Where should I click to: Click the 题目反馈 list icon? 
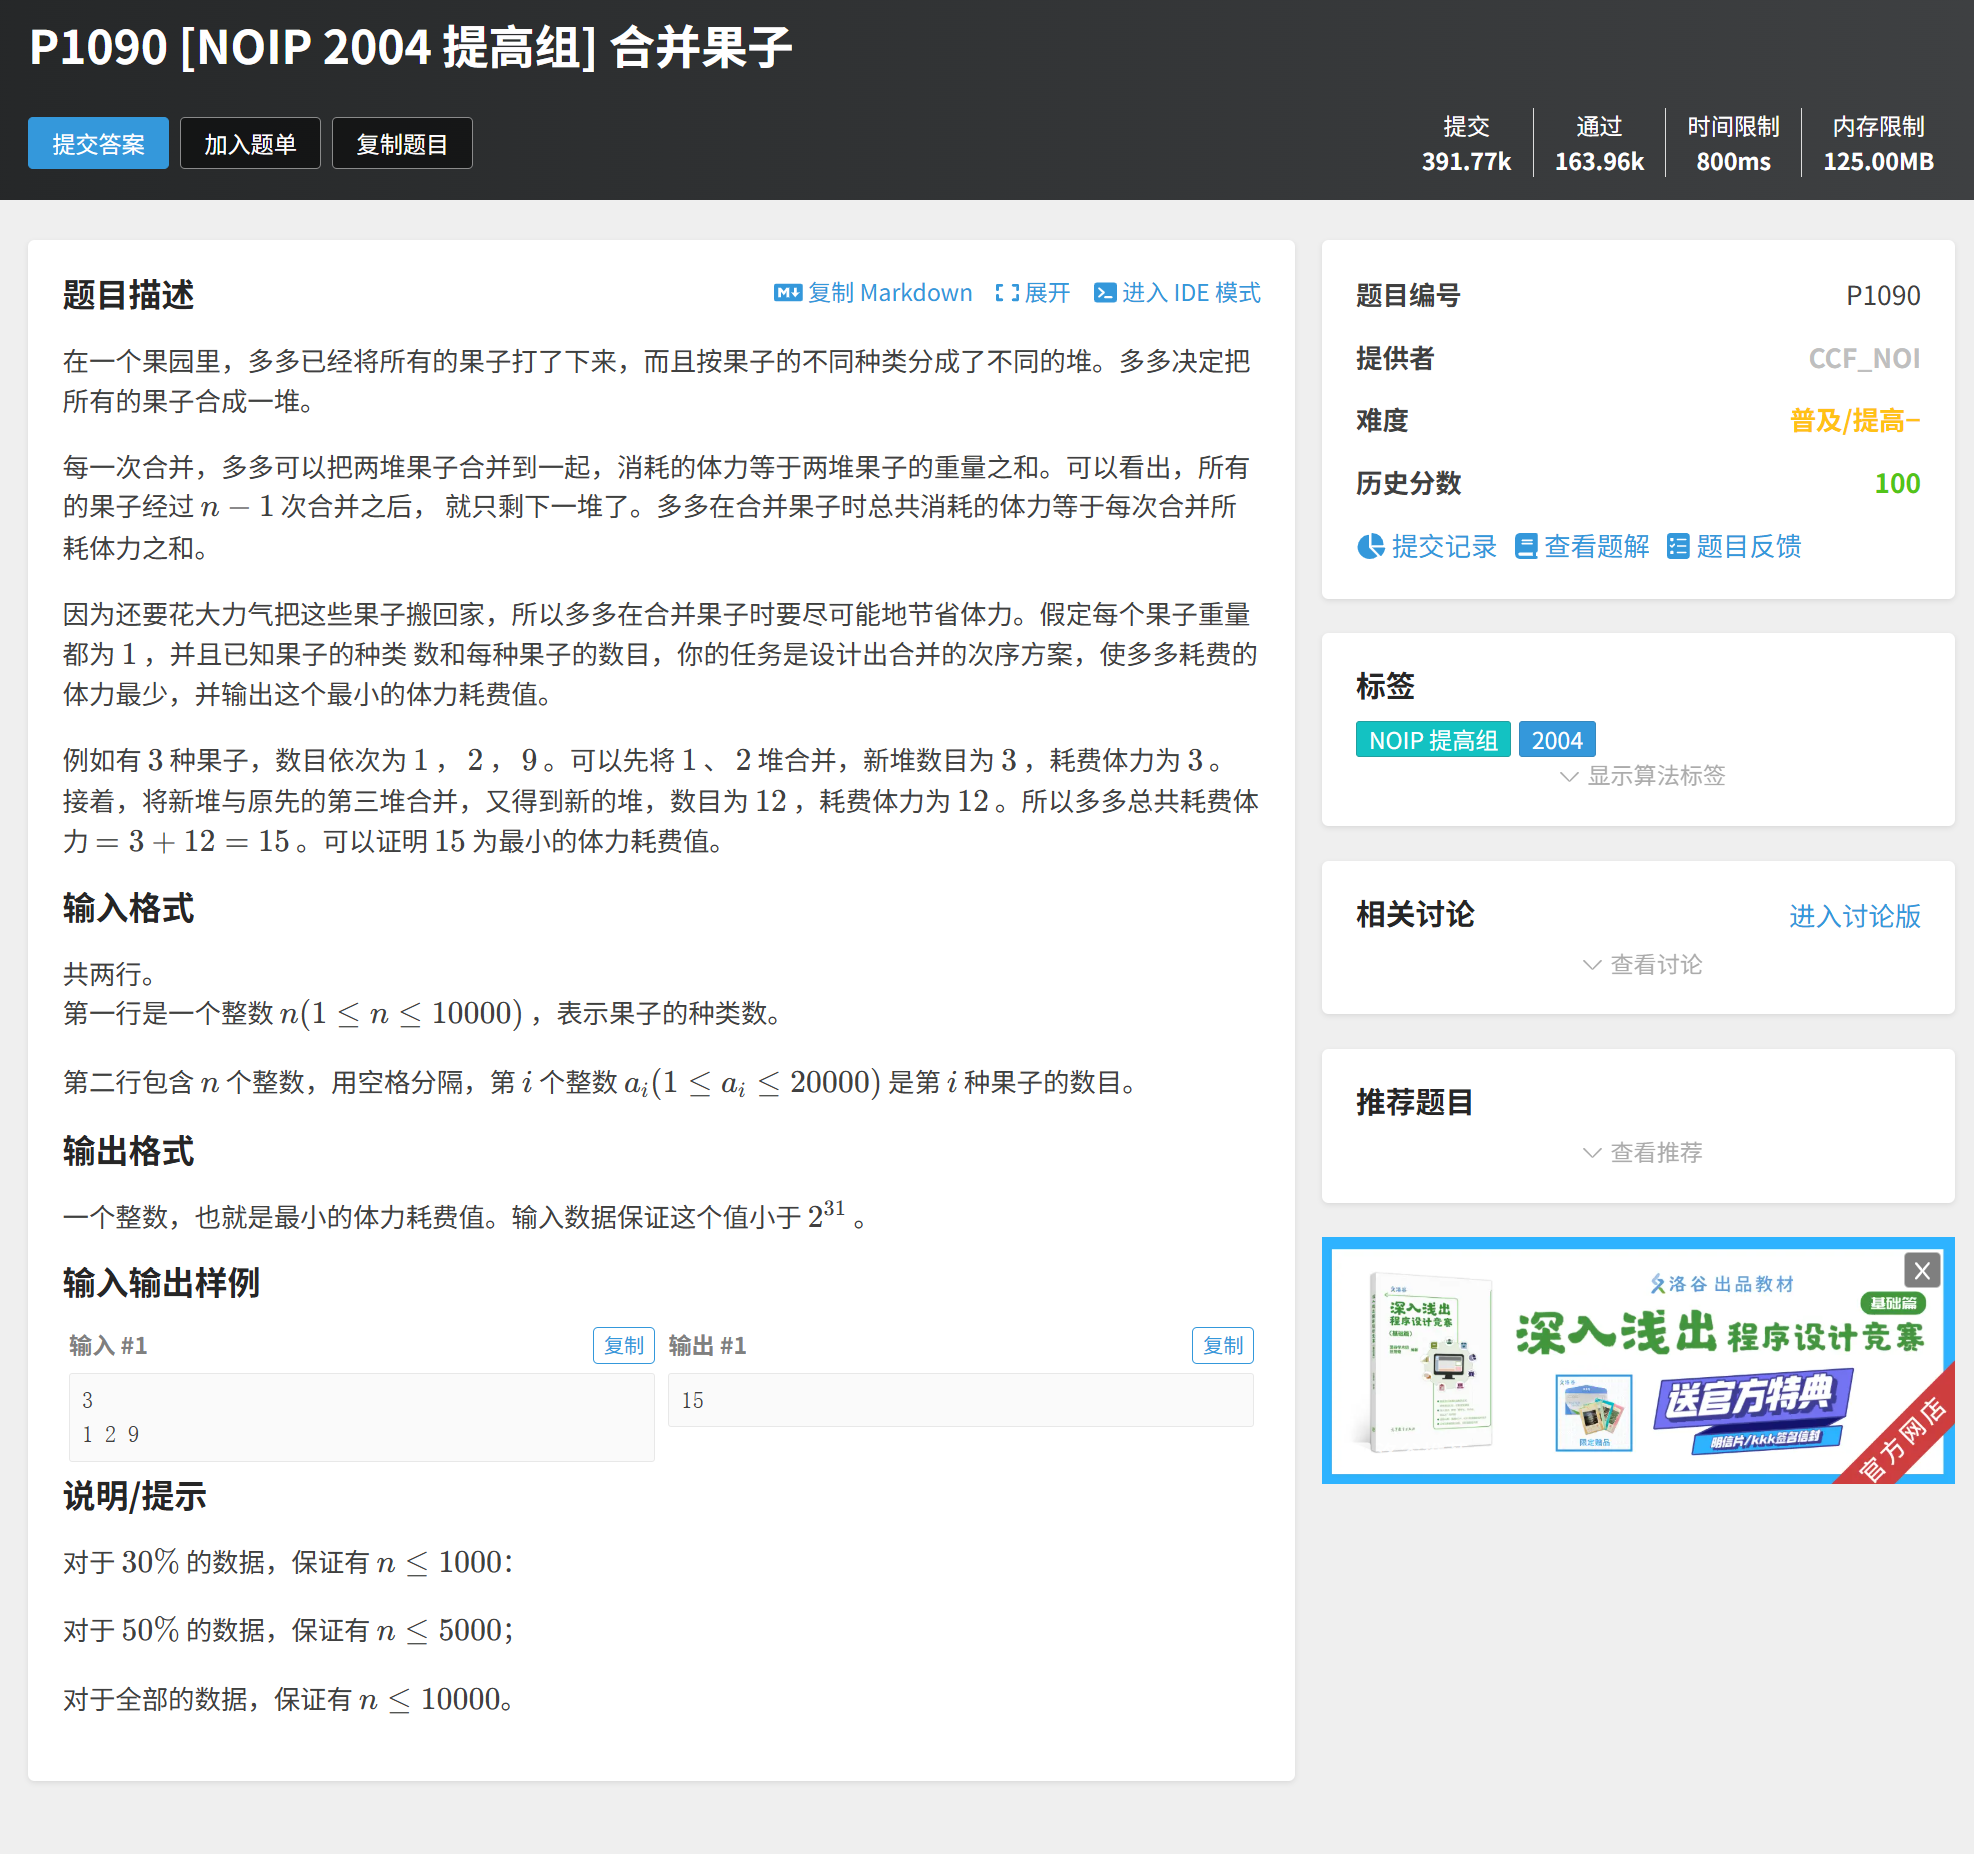click(1677, 546)
